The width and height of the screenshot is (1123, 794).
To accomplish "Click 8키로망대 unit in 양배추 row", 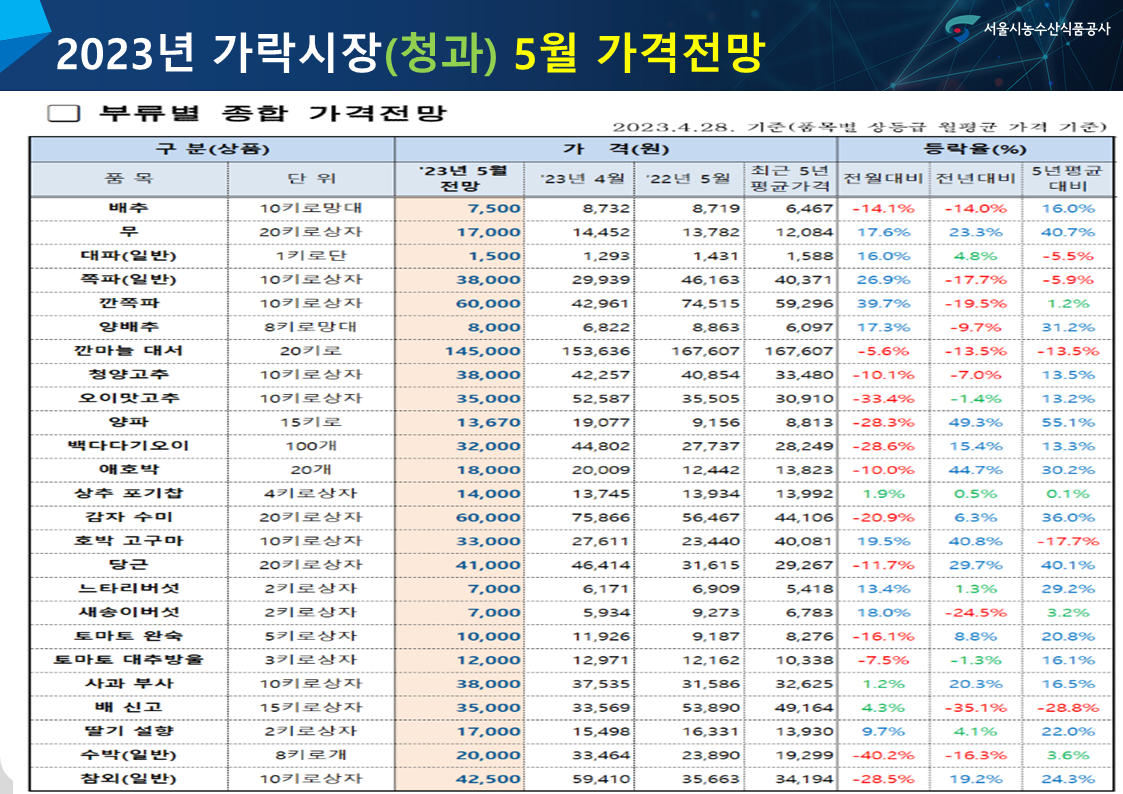I will coord(311,327).
